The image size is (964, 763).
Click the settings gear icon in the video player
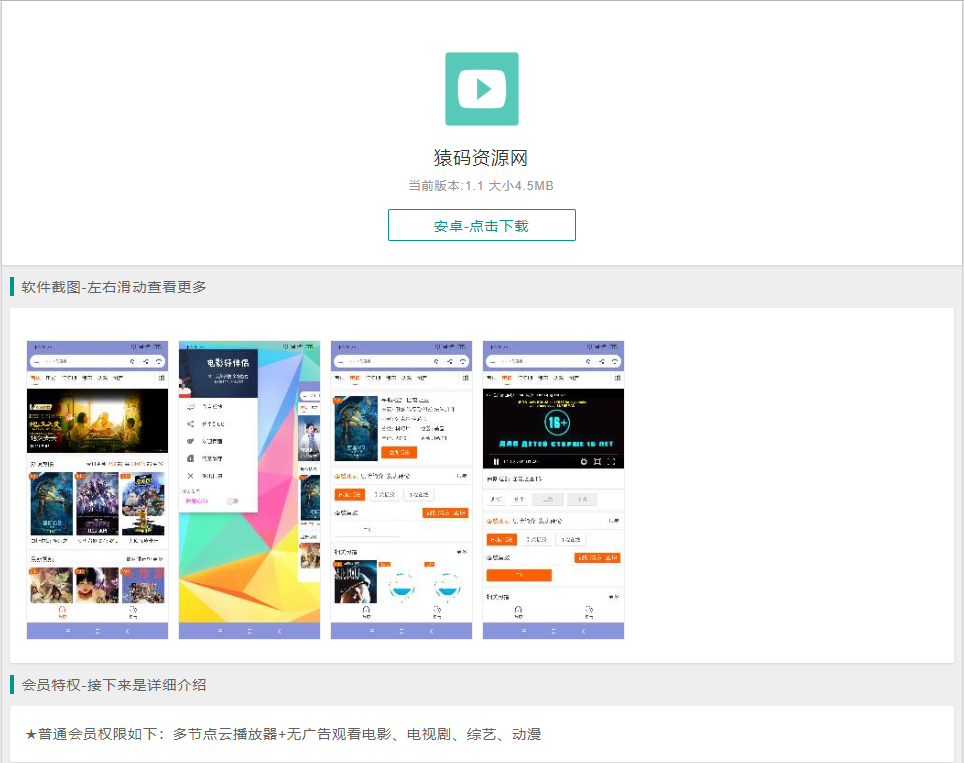(584, 462)
